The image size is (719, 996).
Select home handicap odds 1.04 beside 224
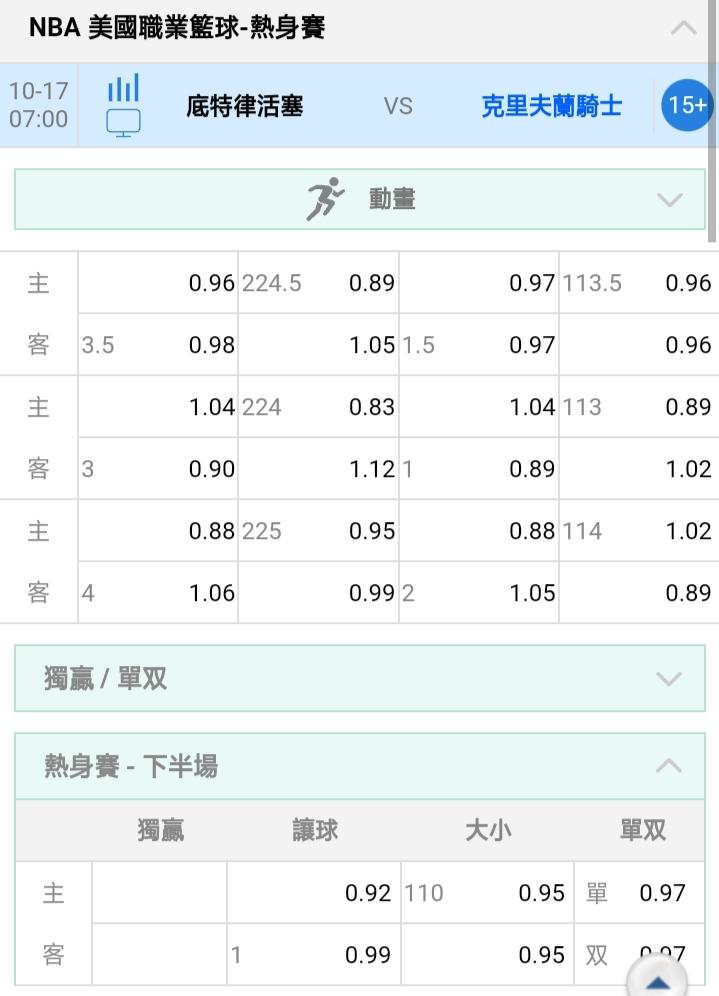(x=158, y=407)
